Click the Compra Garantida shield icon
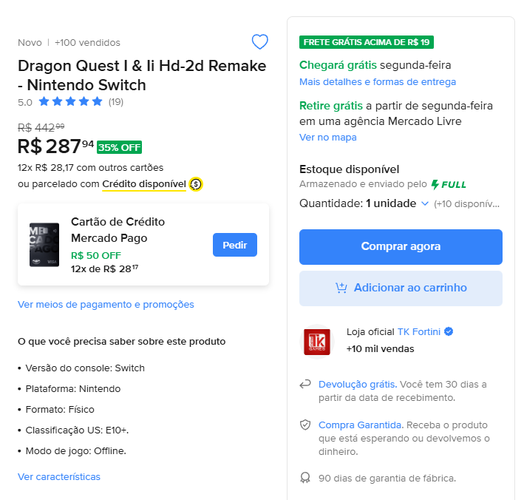Viewport: 524px width, 500px height. (x=305, y=425)
